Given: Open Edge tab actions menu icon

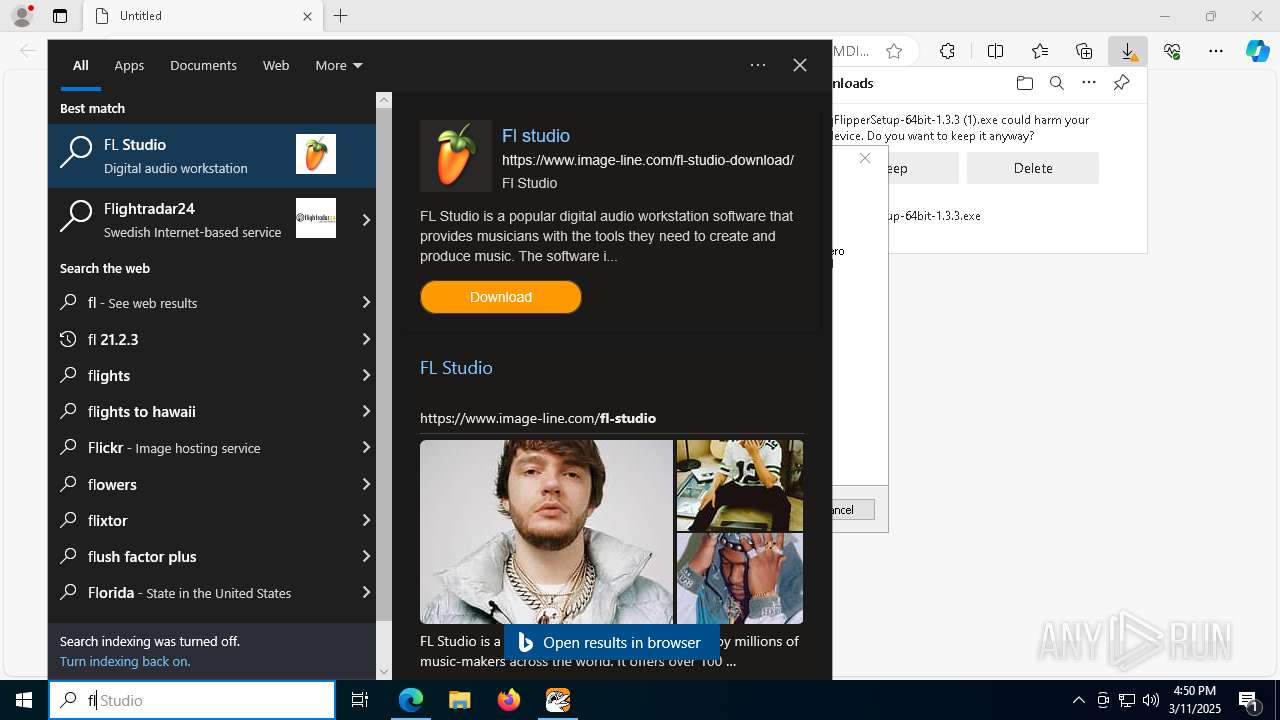Looking at the screenshot, I should tap(60, 16).
